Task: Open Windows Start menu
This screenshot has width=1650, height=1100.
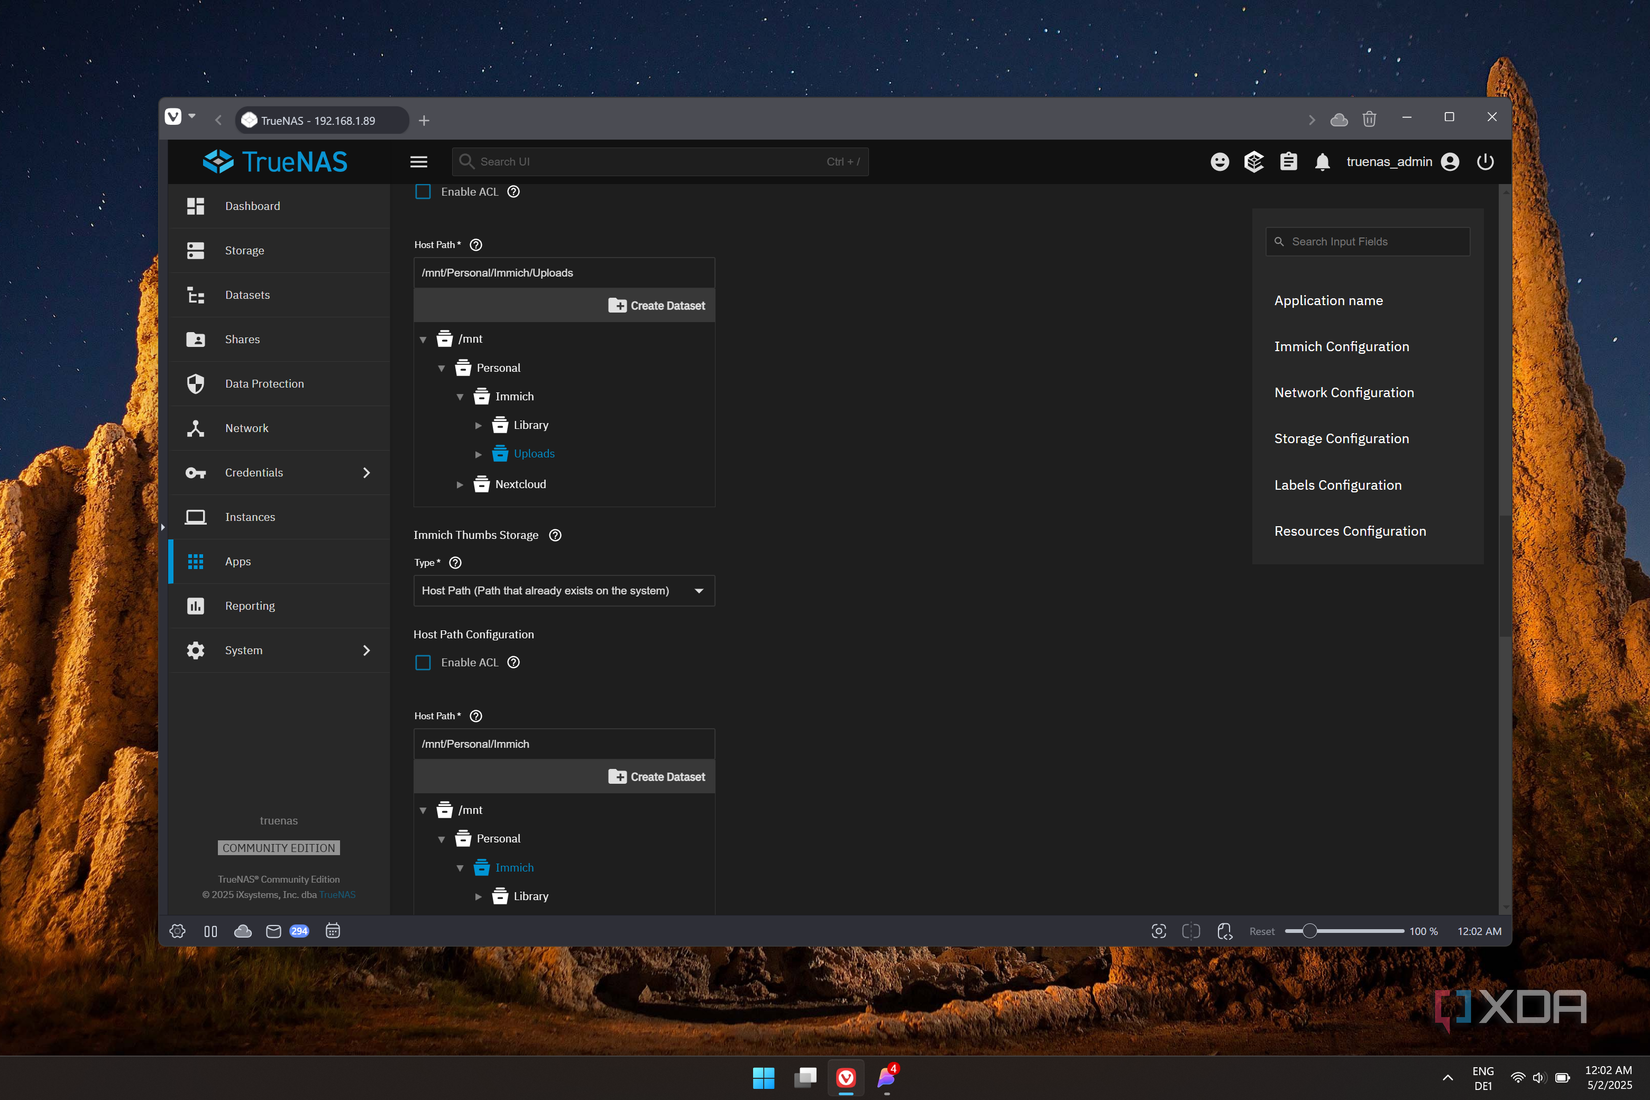Action: [764, 1078]
